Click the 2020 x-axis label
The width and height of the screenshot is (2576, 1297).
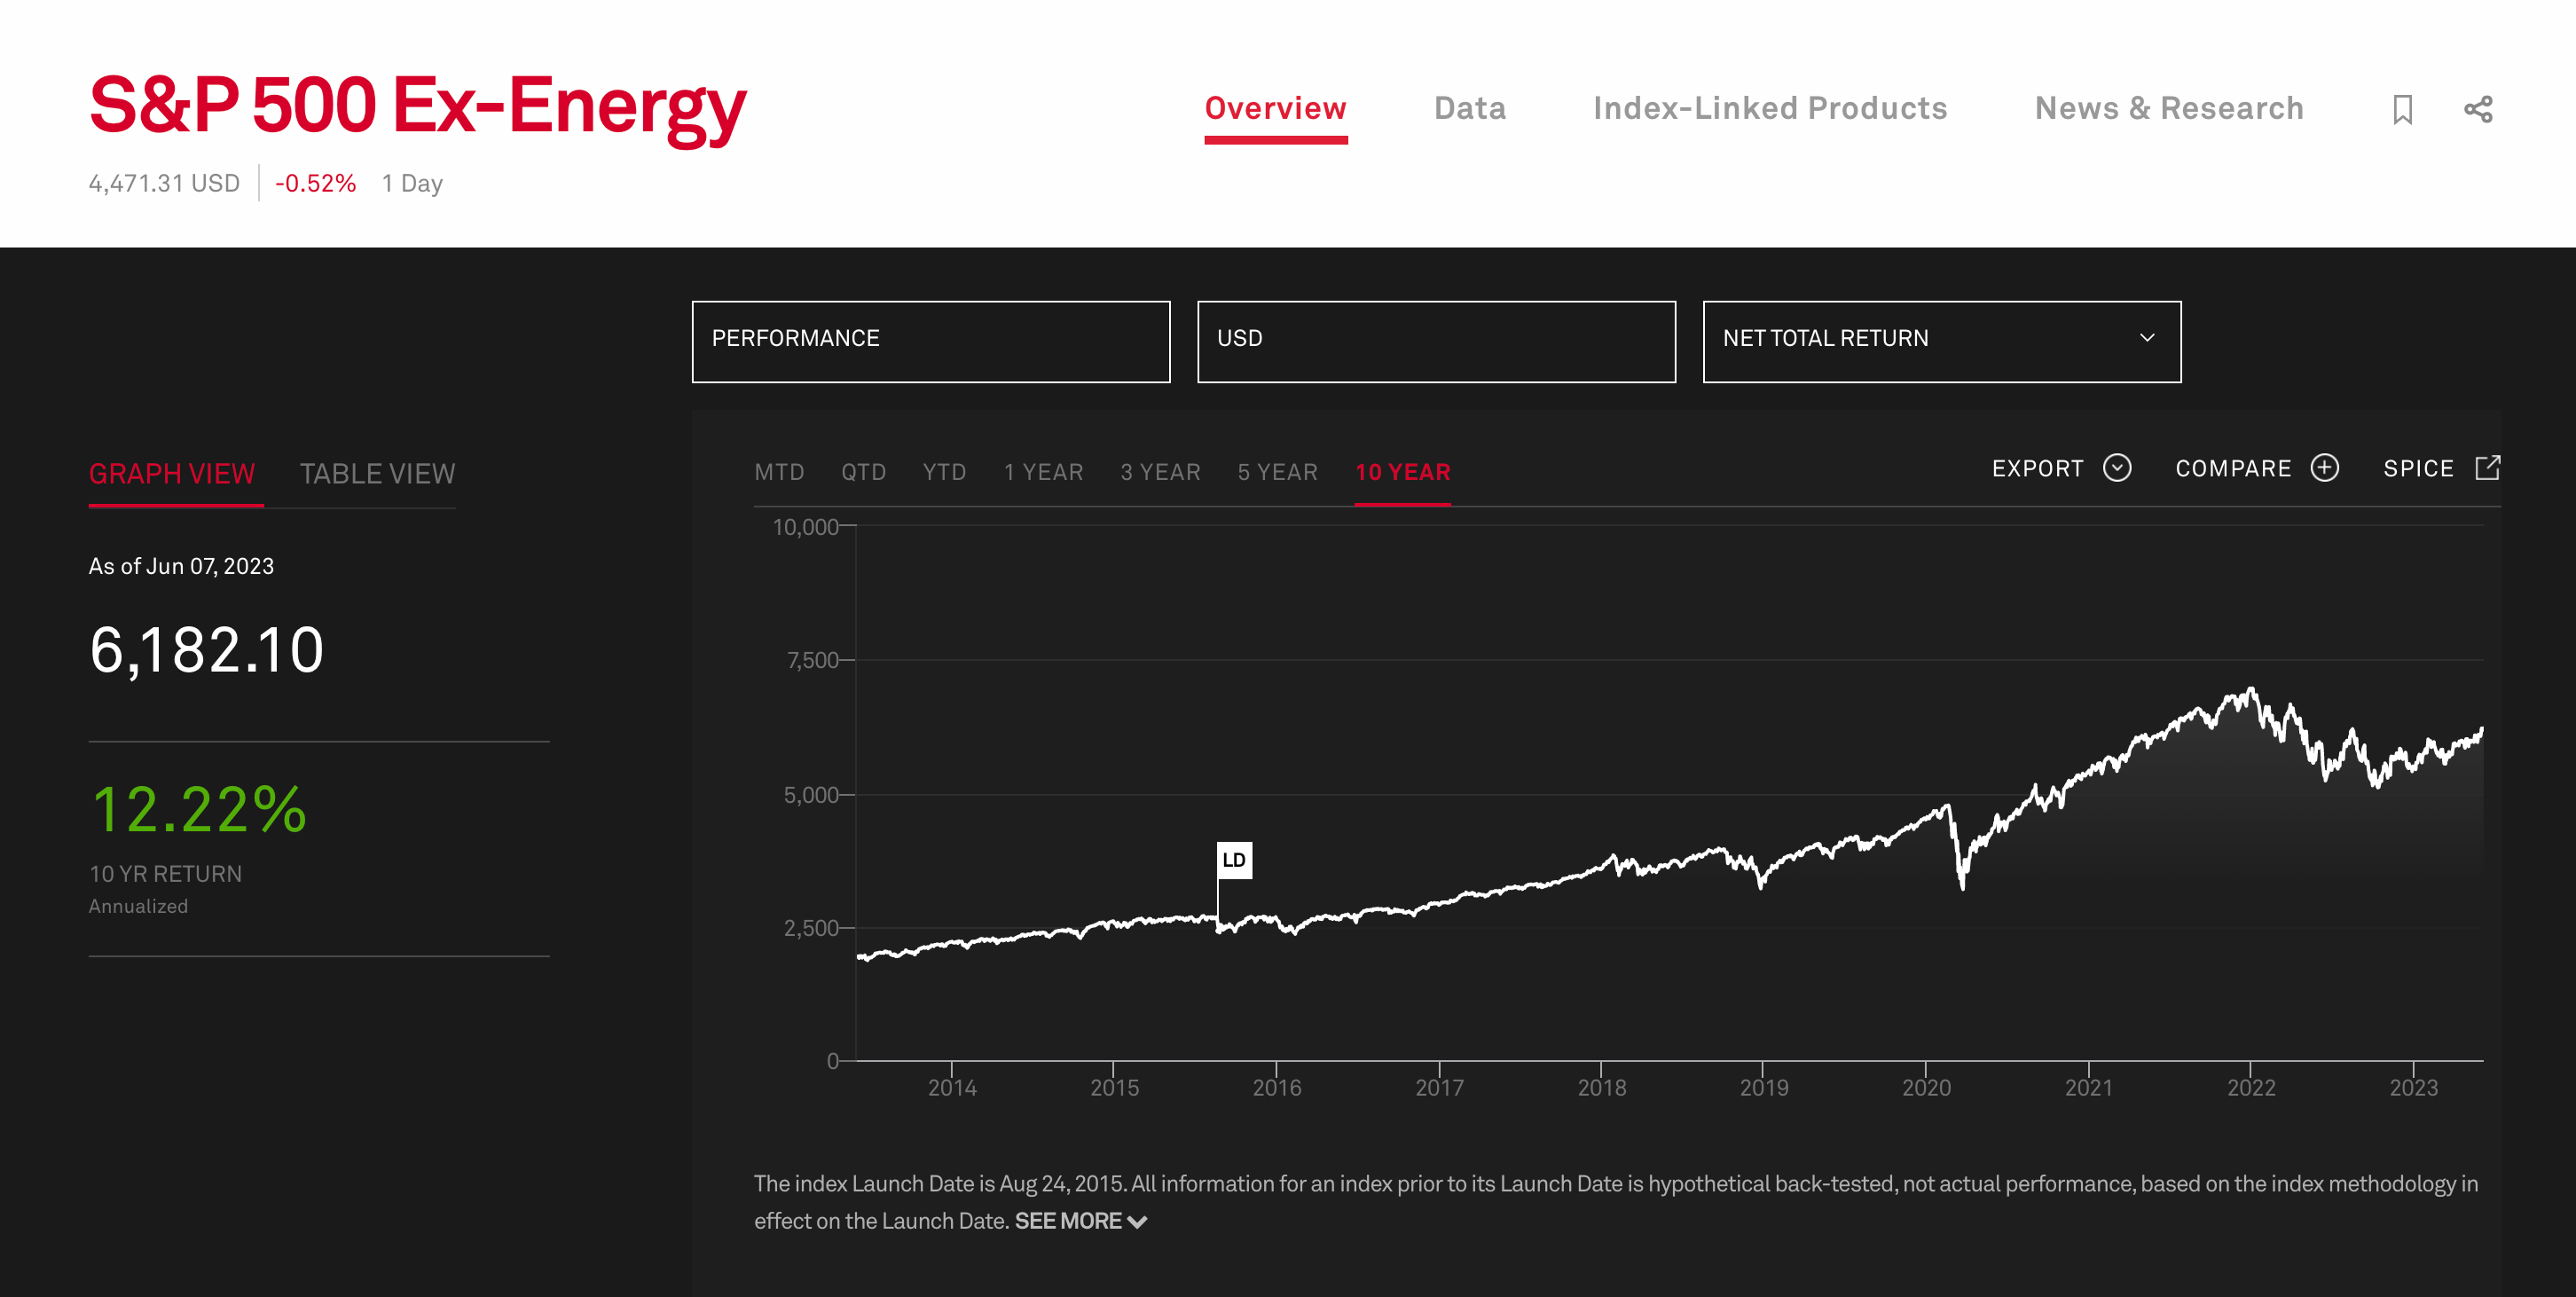[x=1926, y=1087]
